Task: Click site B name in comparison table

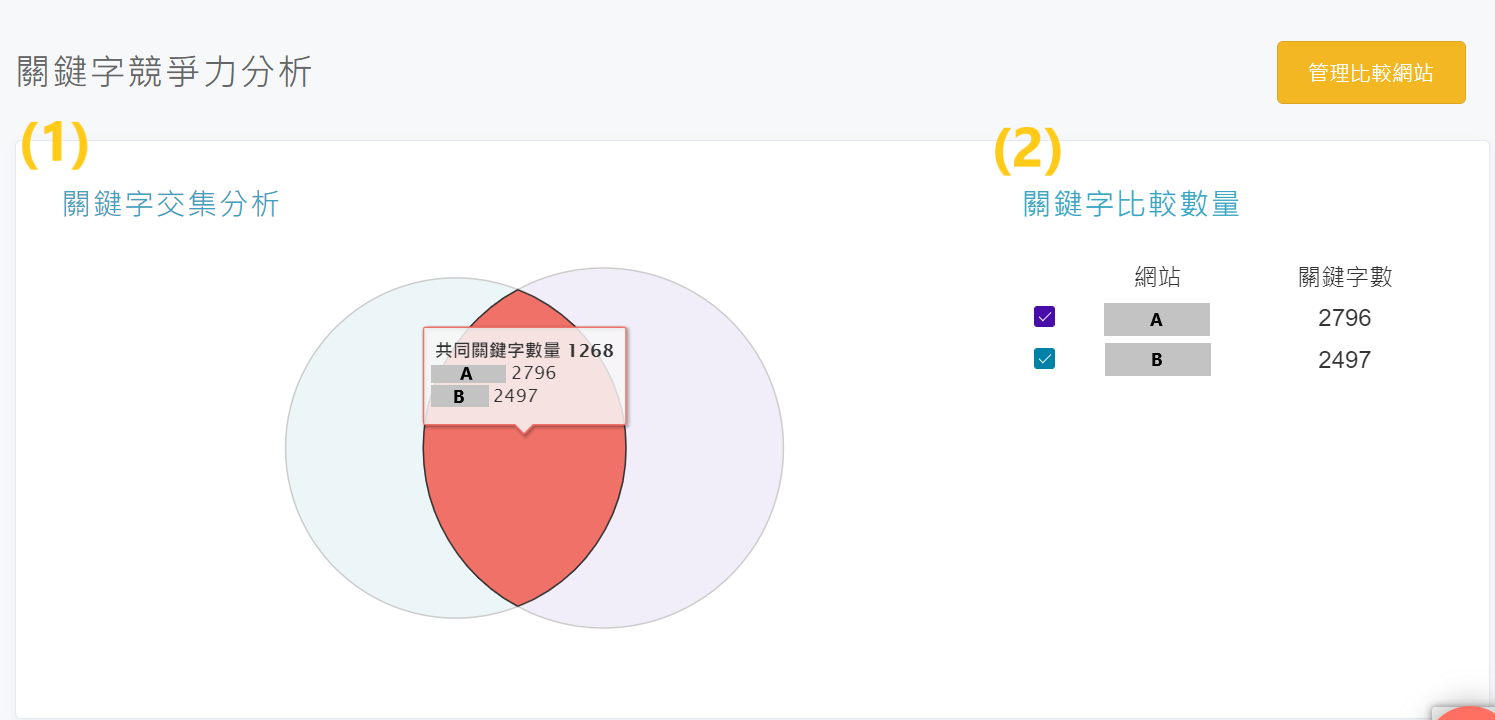Action: (1158, 360)
